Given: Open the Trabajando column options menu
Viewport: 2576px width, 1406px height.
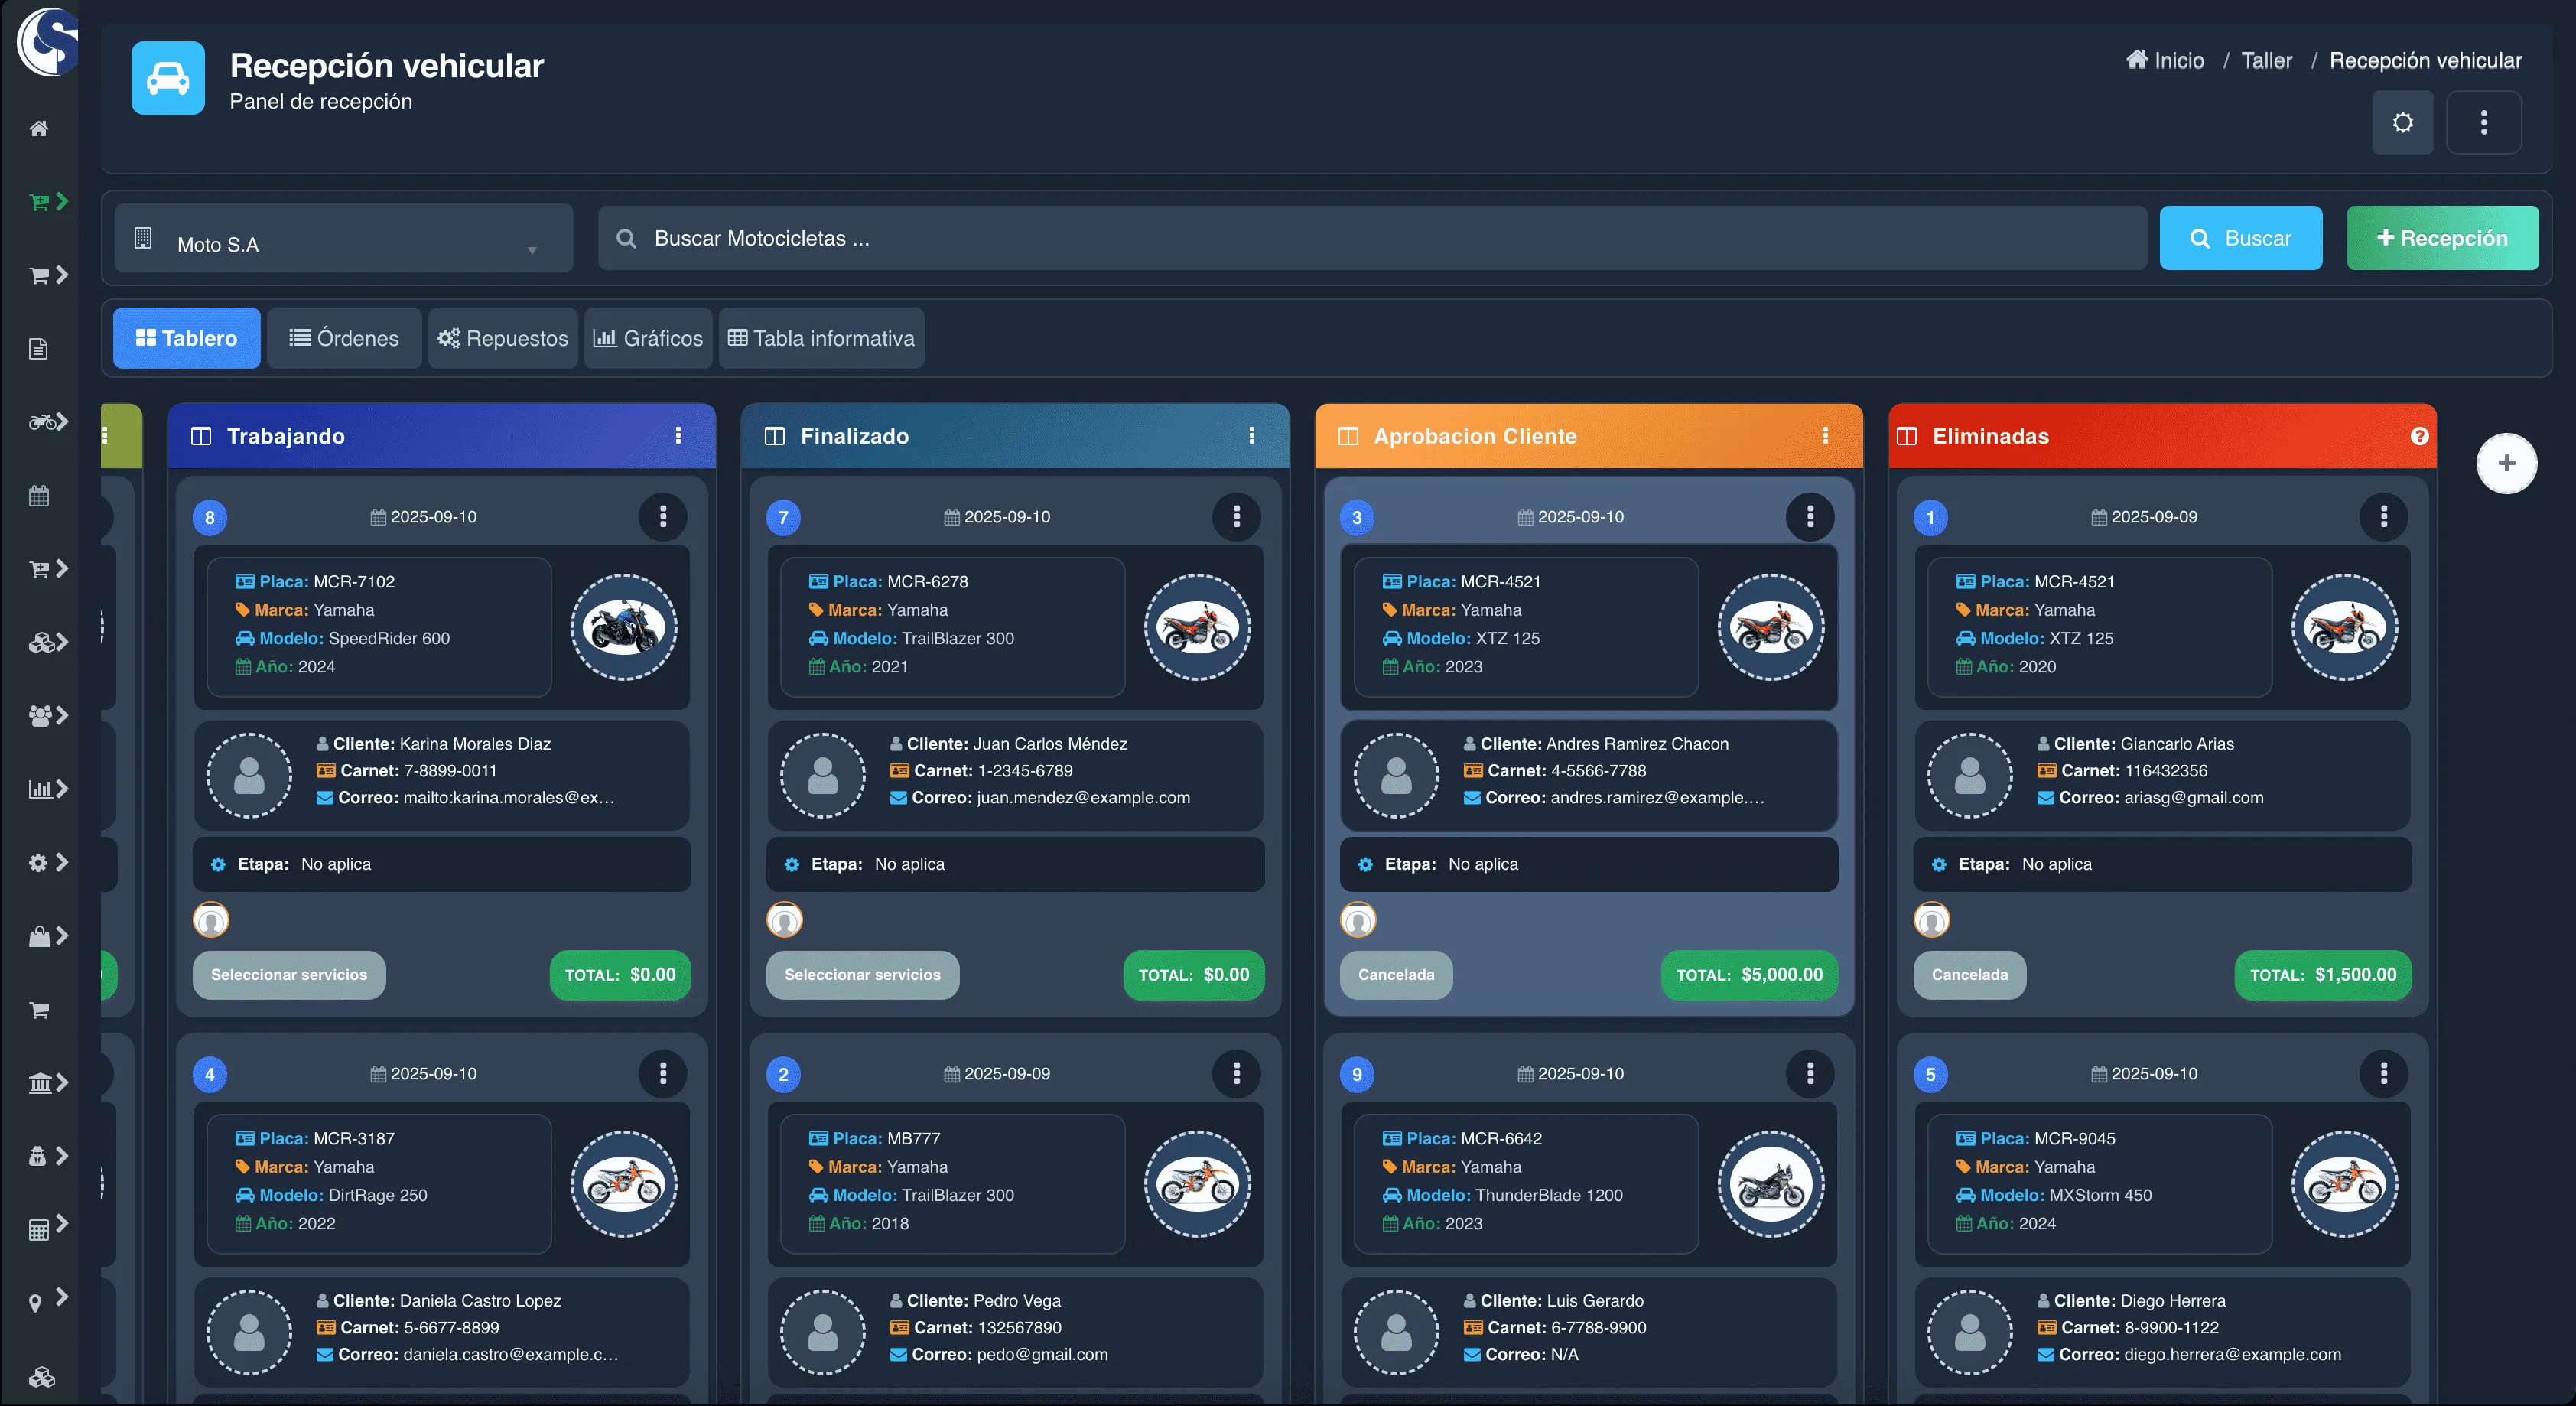Looking at the screenshot, I should coord(678,436).
